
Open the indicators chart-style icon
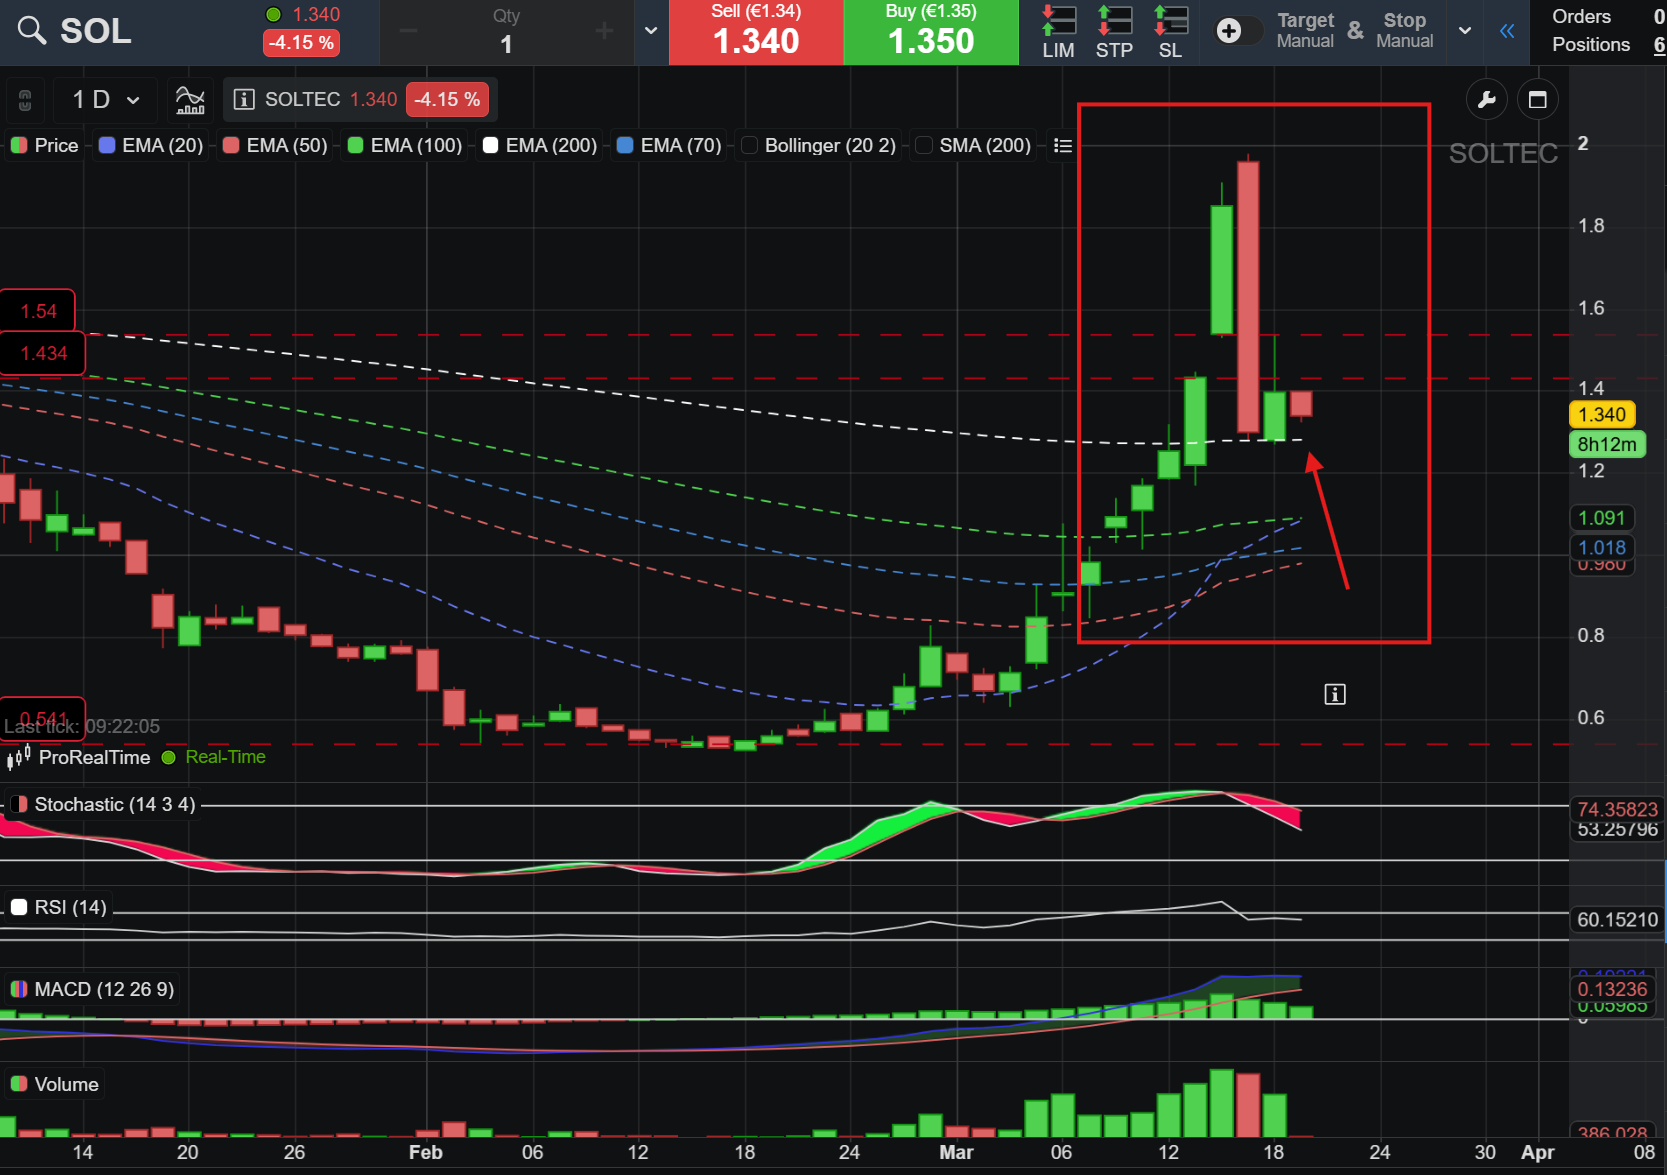190,99
